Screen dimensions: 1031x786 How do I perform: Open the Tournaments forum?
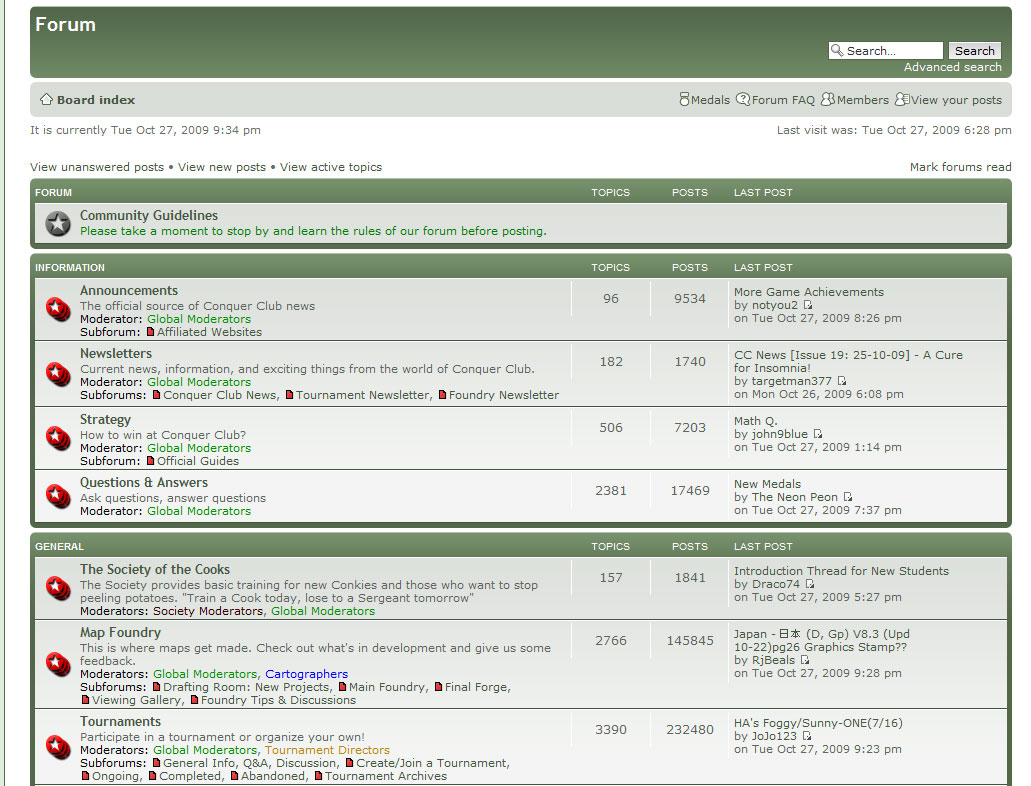[x=120, y=722]
